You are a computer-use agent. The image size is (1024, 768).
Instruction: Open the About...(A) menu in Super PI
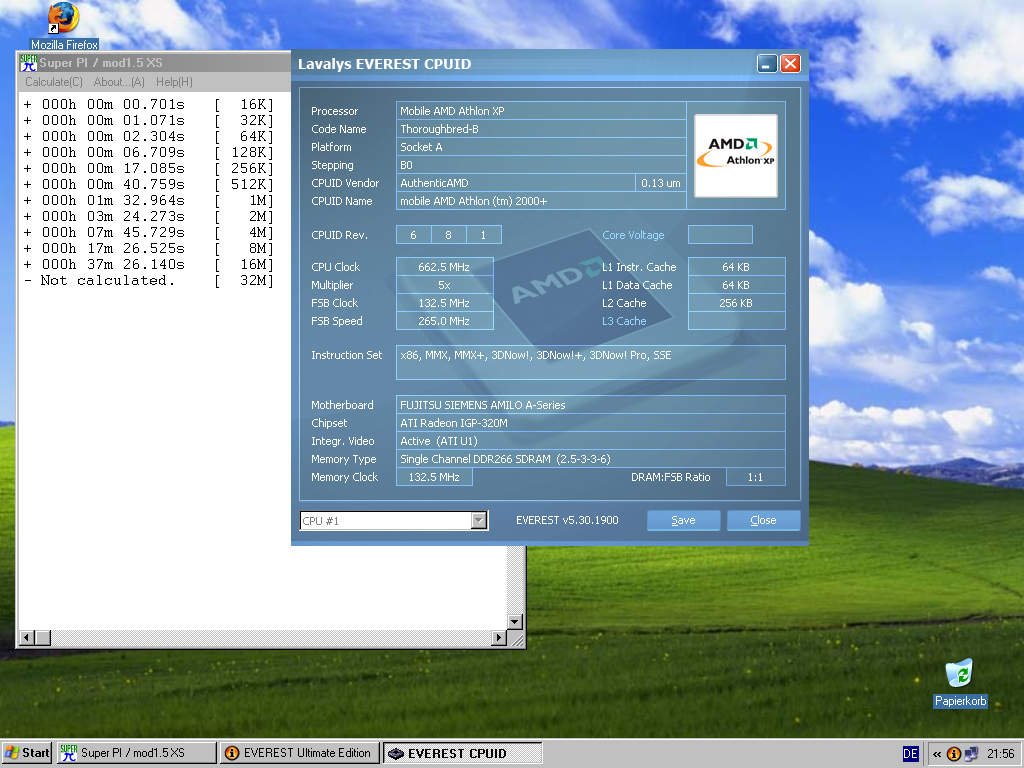click(x=119, y=82)
